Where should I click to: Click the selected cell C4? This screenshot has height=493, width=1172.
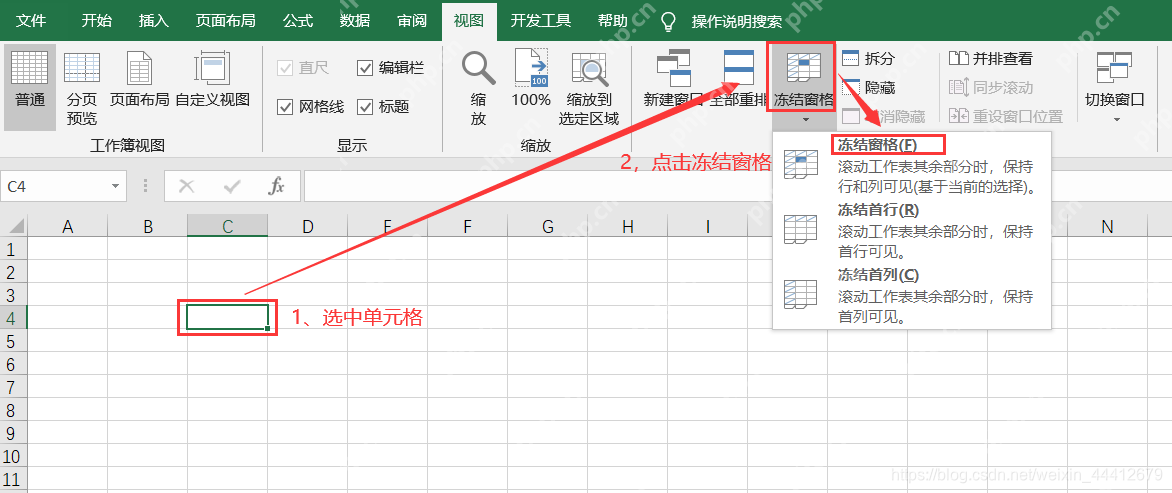(x=227, y=317)
